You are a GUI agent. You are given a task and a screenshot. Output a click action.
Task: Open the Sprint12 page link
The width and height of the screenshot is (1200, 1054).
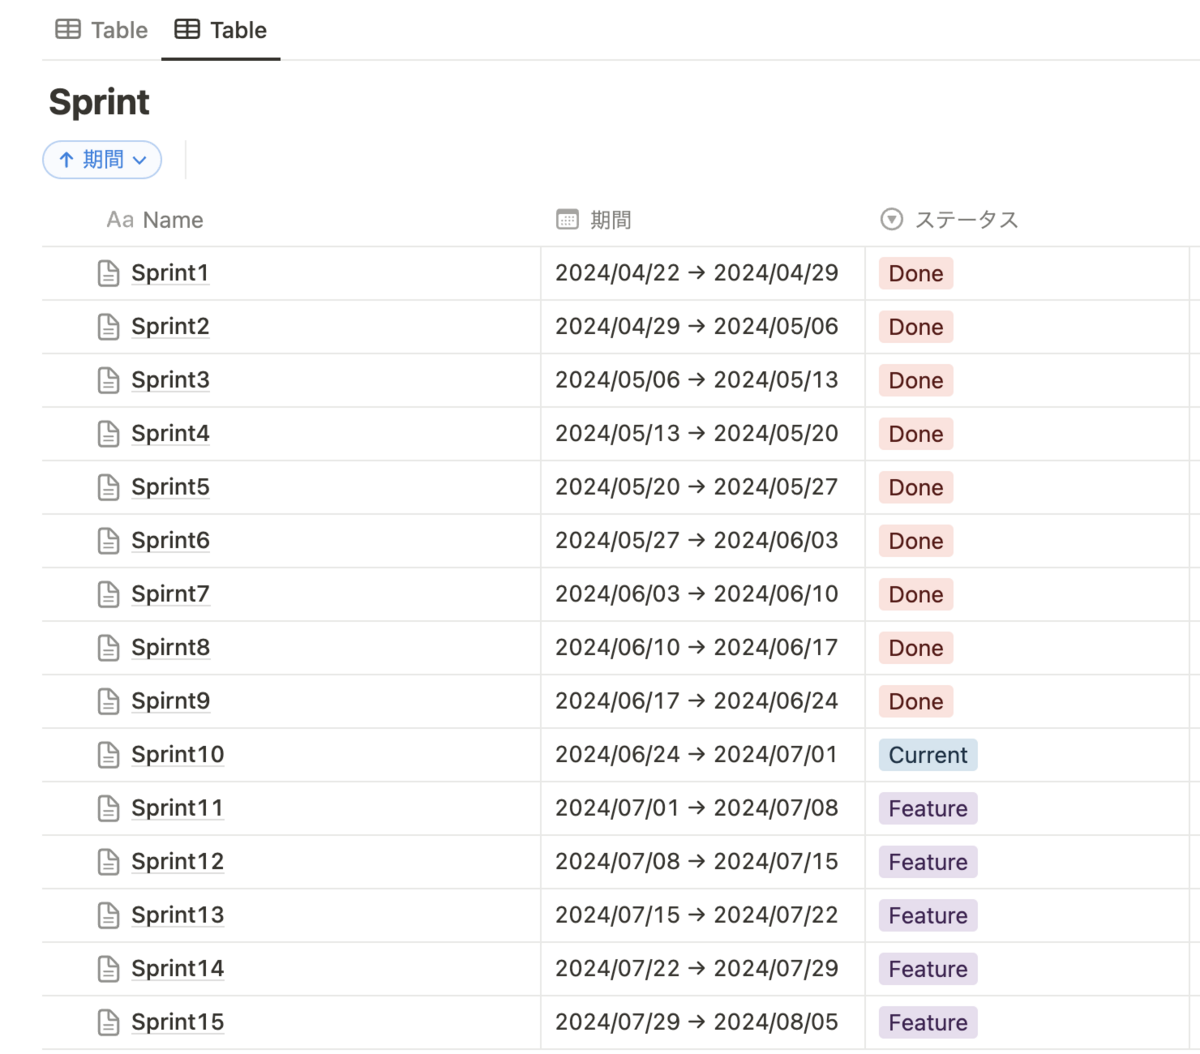coord(177,862)
